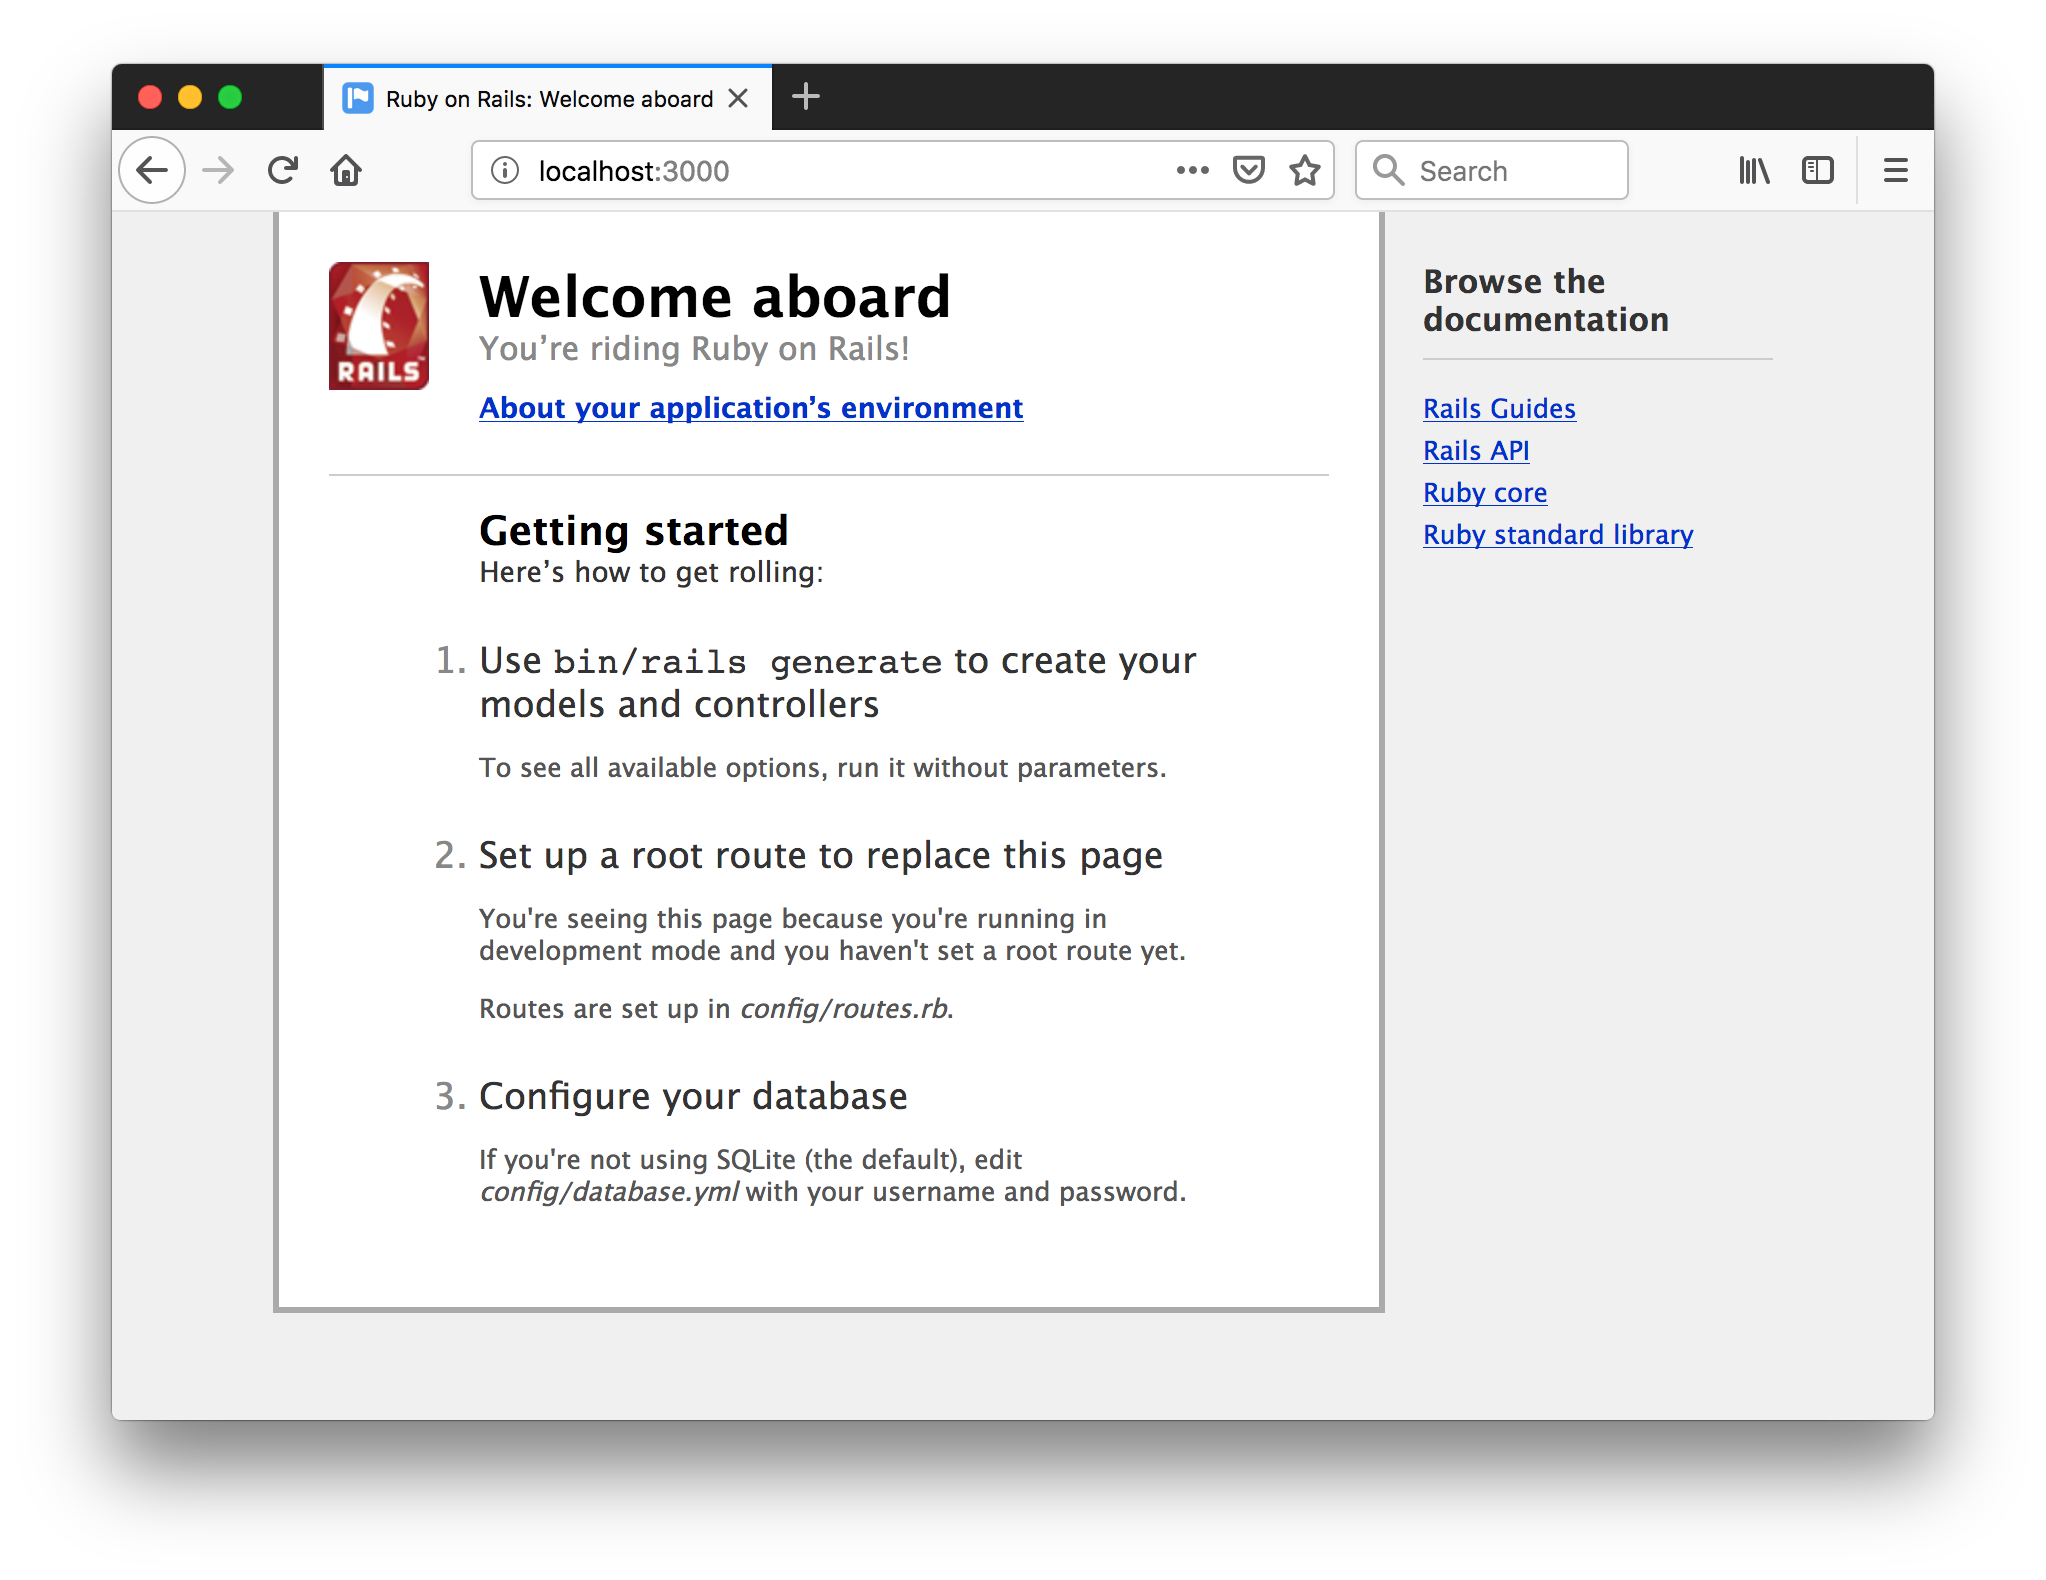The width and height of the screenshot is (2046, 1580).
Task: Open the Firefox hamburger menu
Action: [x=1896, y=170]
